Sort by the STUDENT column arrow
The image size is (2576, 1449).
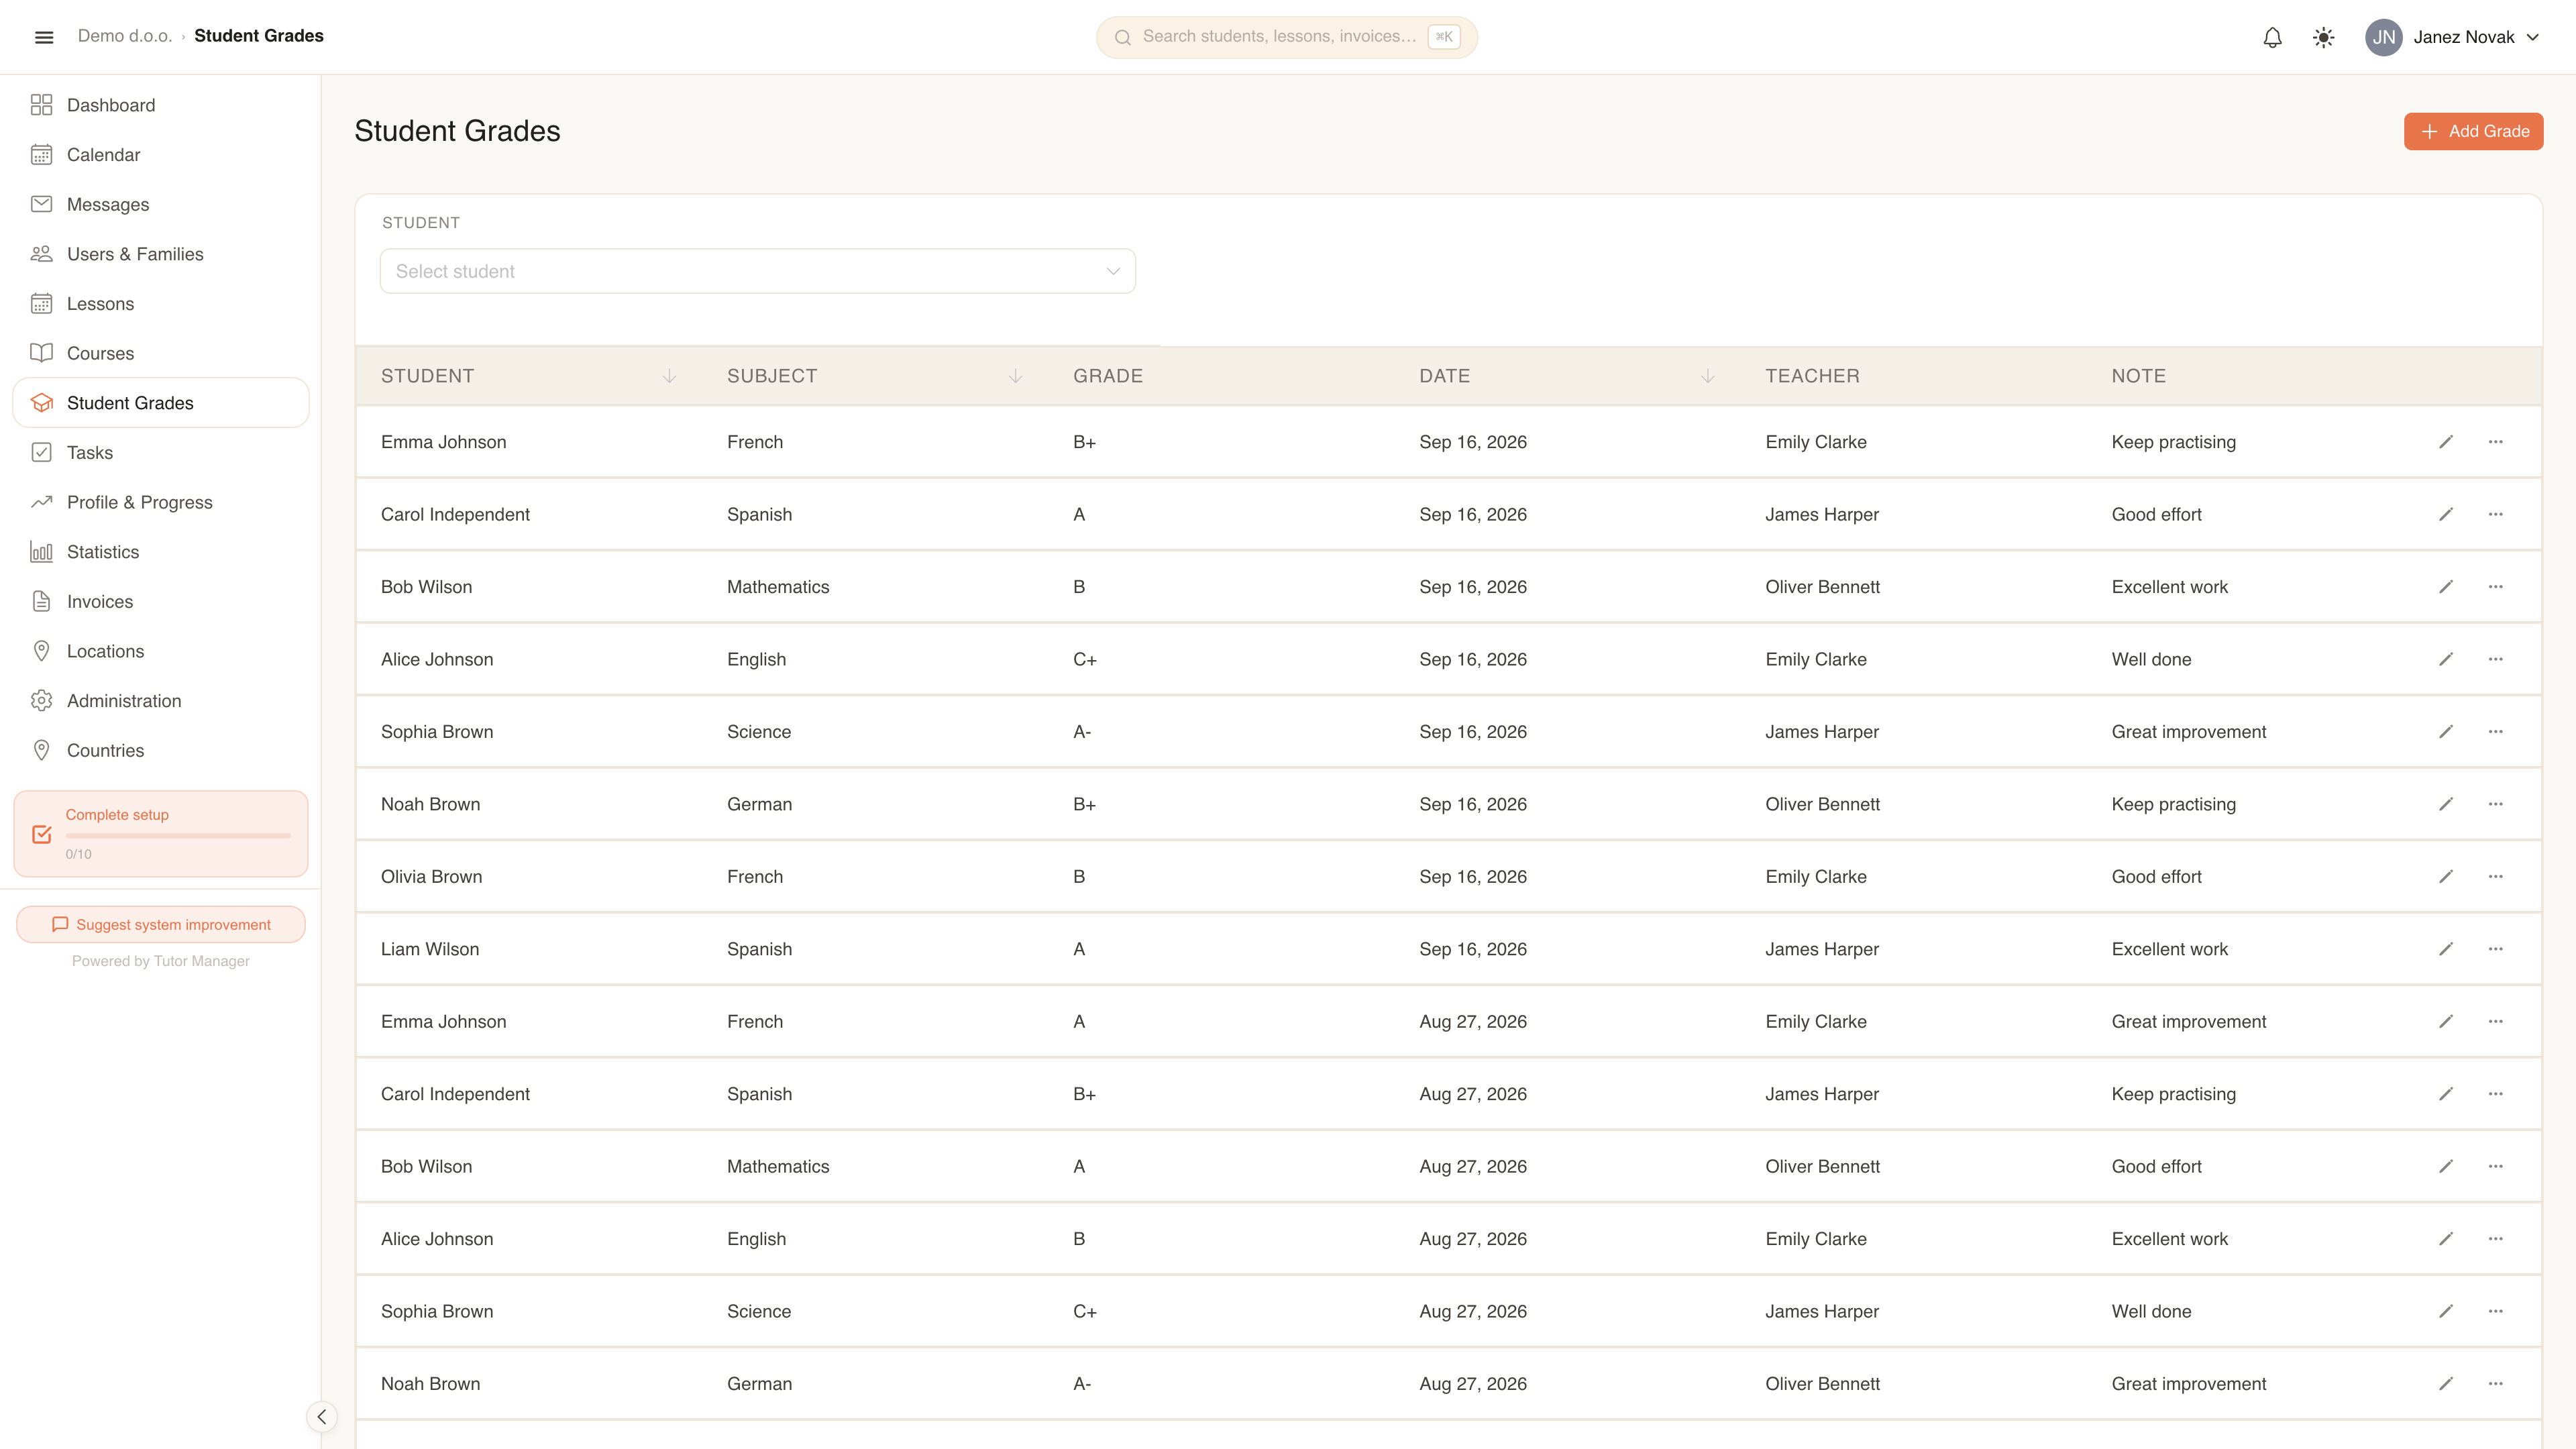coord(669,376)
